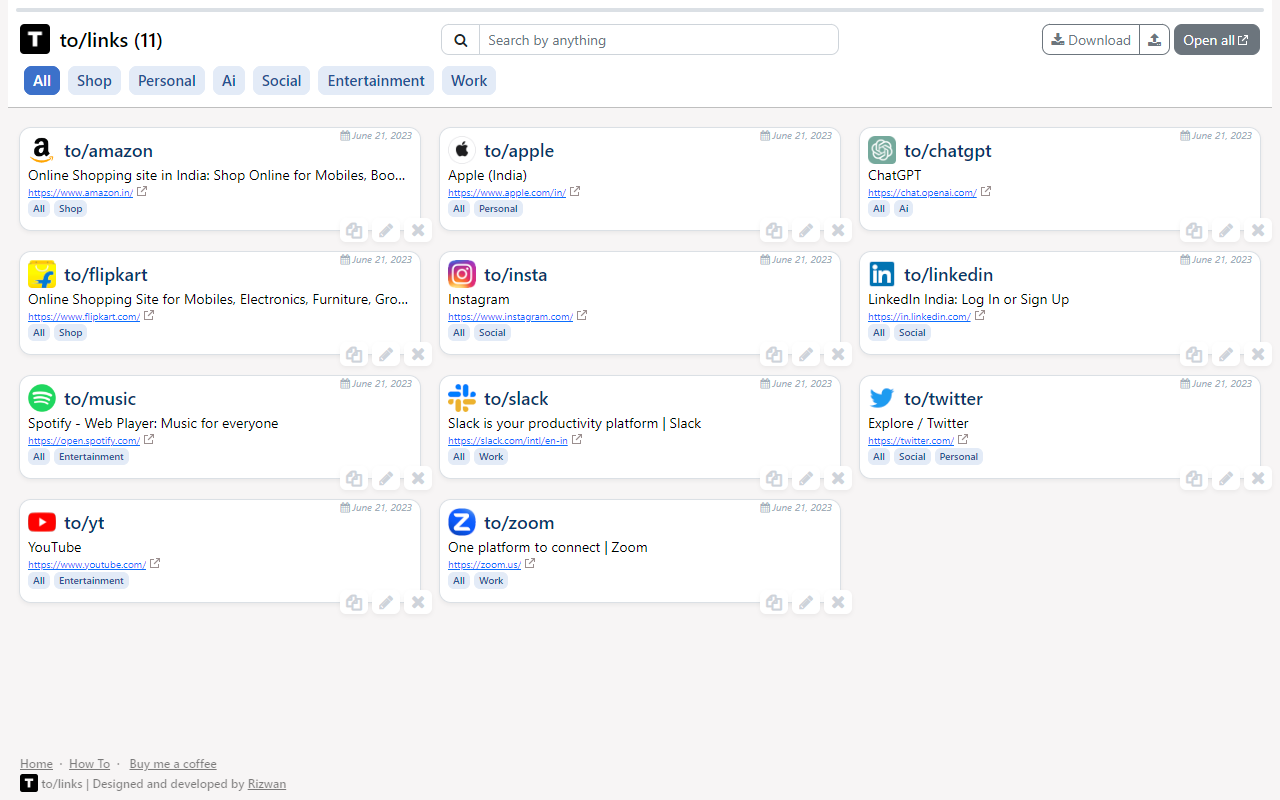Click the Personal tag on to/twitter card
The height and width of the screenshot is (800, 1280).
point(959,457)
